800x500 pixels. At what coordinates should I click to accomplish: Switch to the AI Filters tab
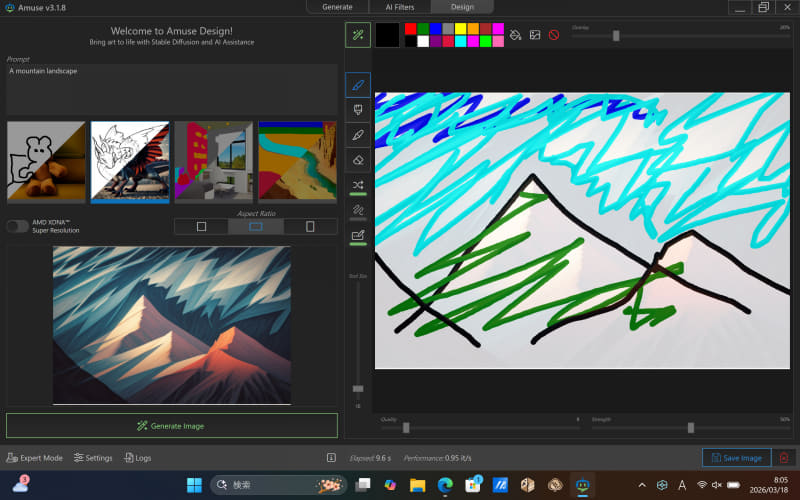pos(400,7)
